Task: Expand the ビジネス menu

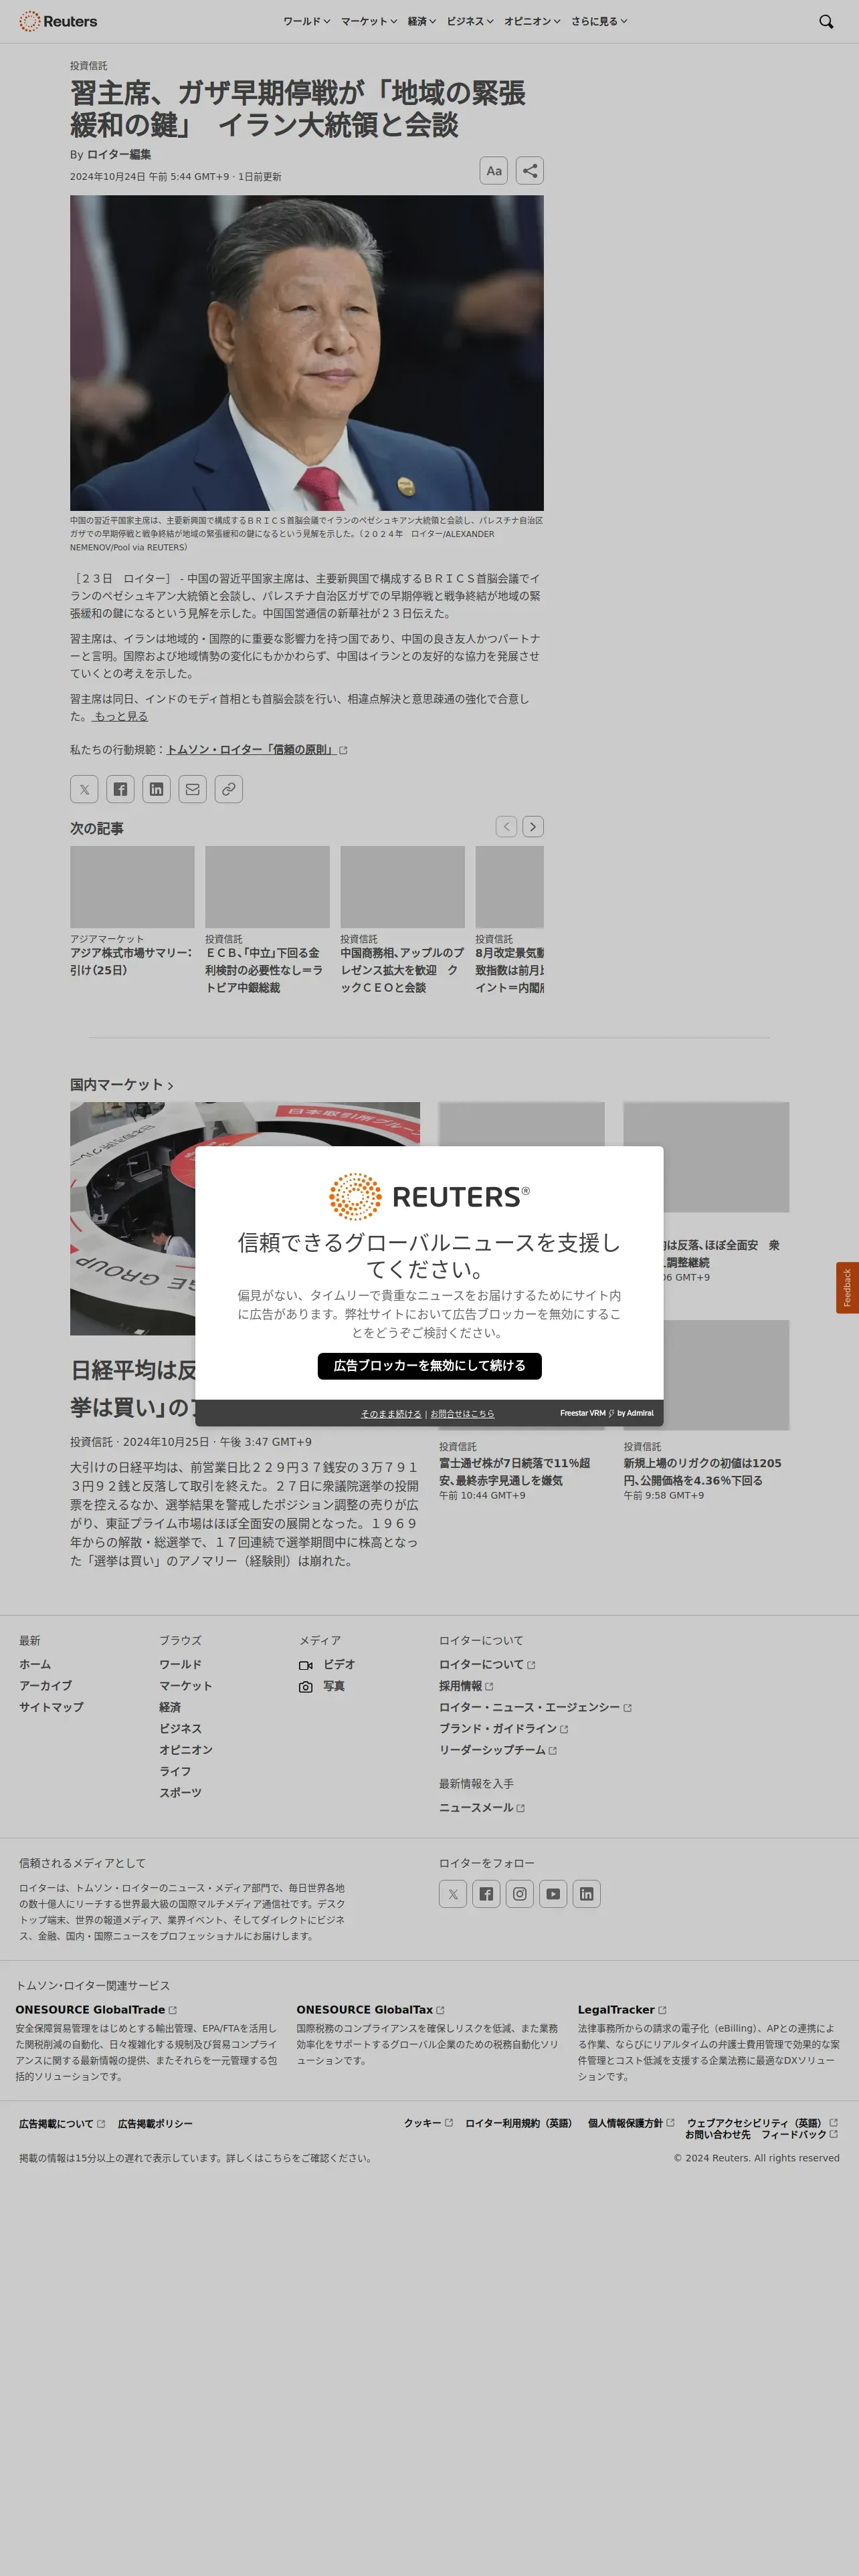Action: click(470, 21)
